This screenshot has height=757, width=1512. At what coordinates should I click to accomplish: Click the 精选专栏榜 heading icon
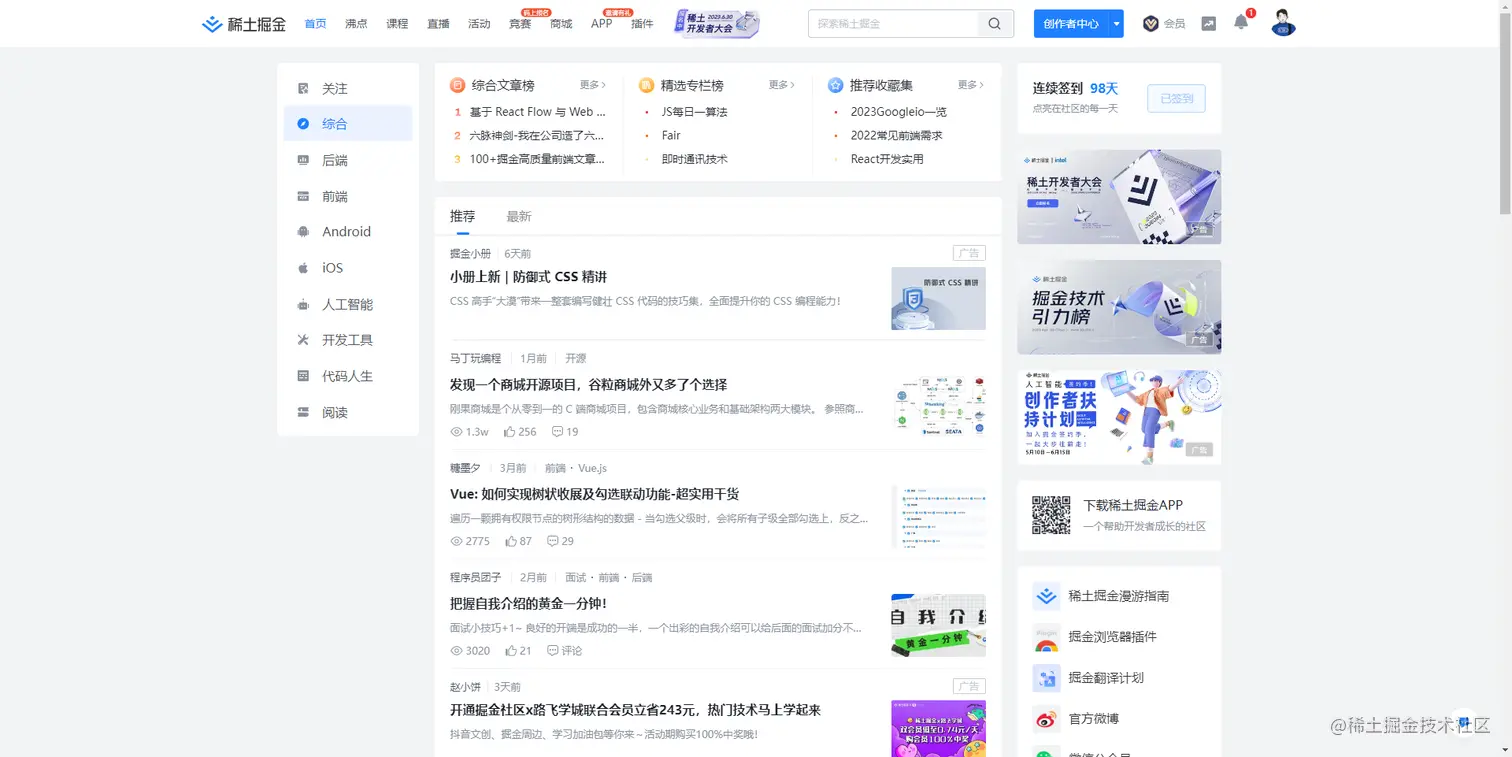(x=646, y=85)
